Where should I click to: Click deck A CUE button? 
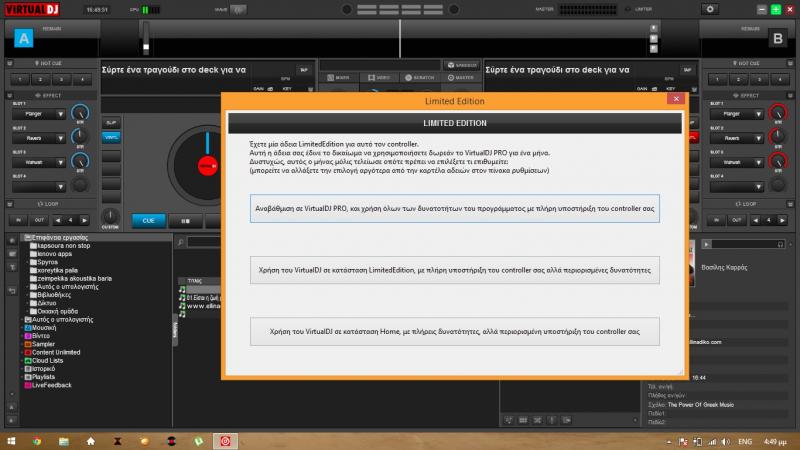point(148,220)
